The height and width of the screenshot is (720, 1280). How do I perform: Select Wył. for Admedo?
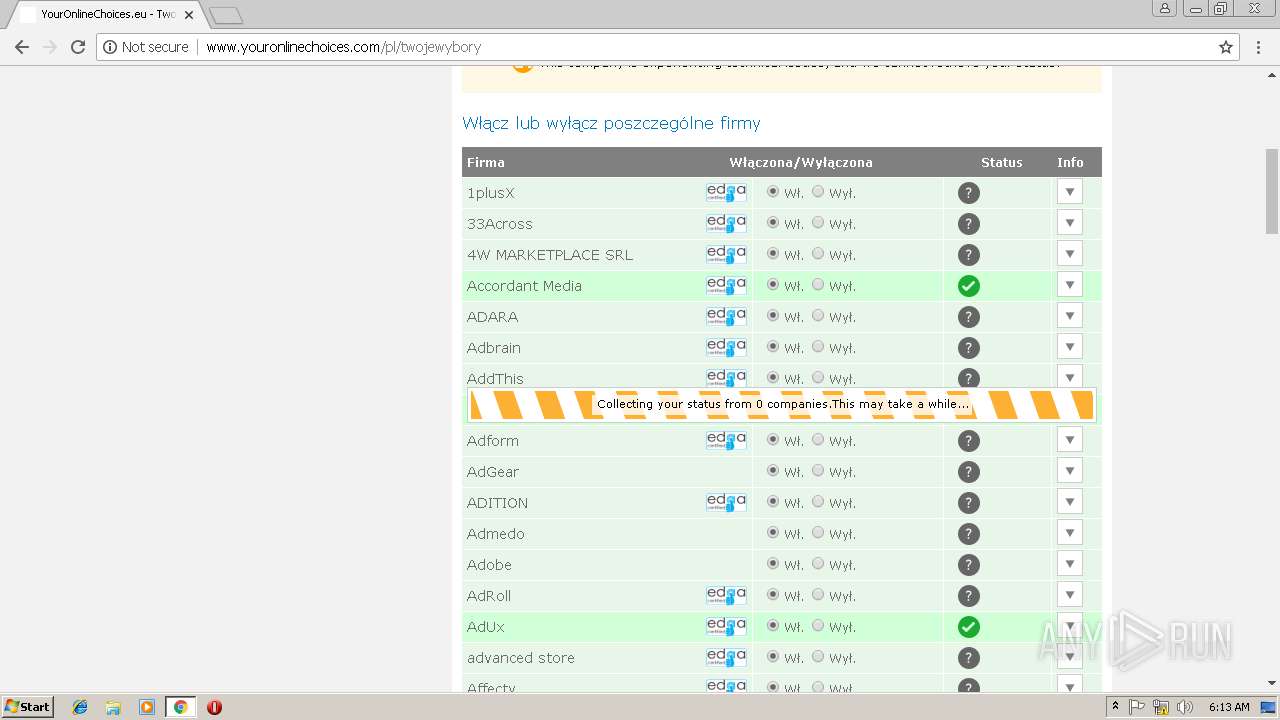coord(818,533)
